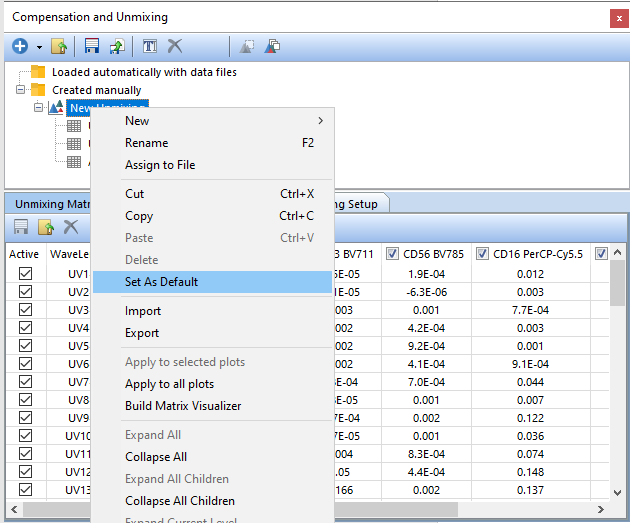Click the -6.3E-06 cell in CD56 BV785
This screenshot has width=635, height=523.
426,292
